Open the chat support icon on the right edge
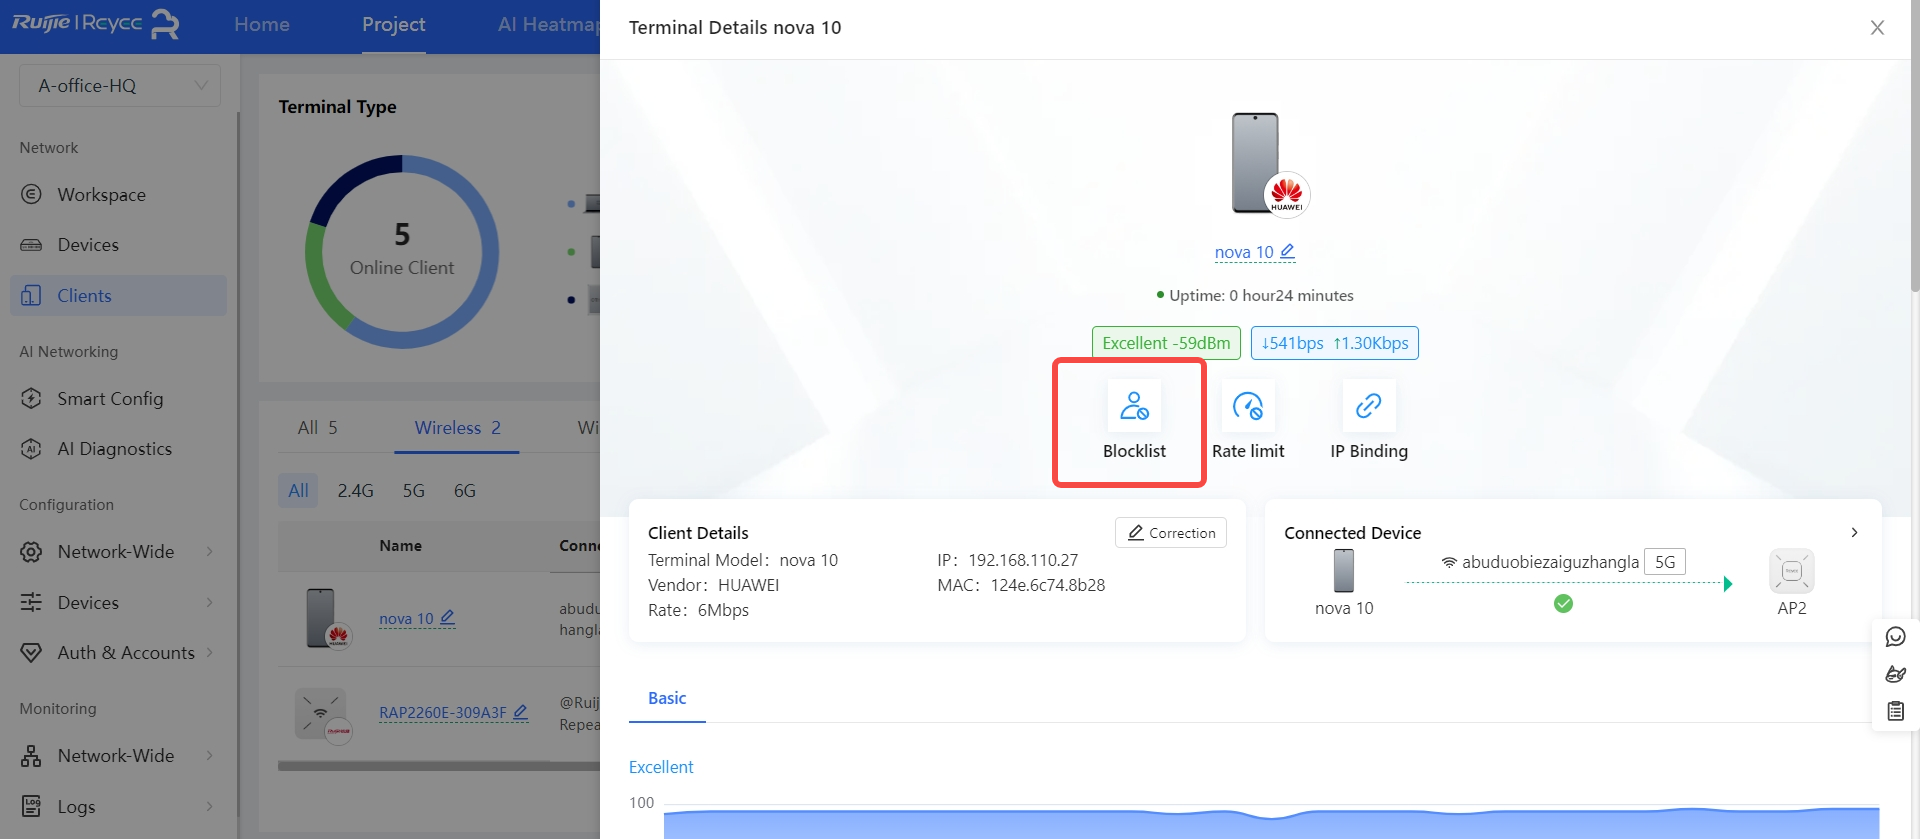The height and width of the screenshot is (839, 1920). pos(1895,637)
